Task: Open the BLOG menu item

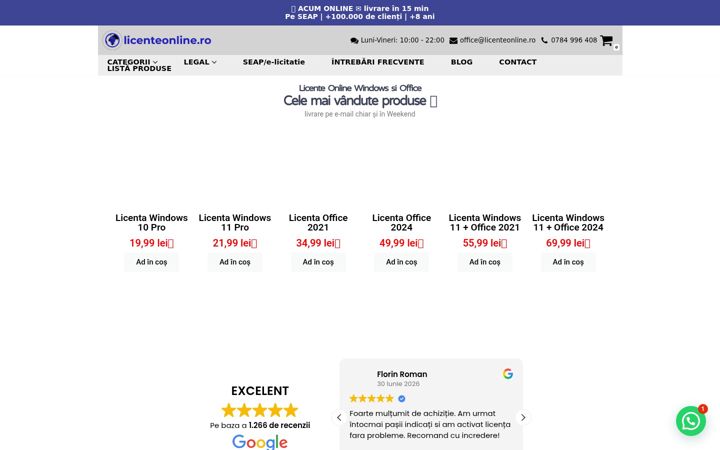Action: (x=461, y=62)
